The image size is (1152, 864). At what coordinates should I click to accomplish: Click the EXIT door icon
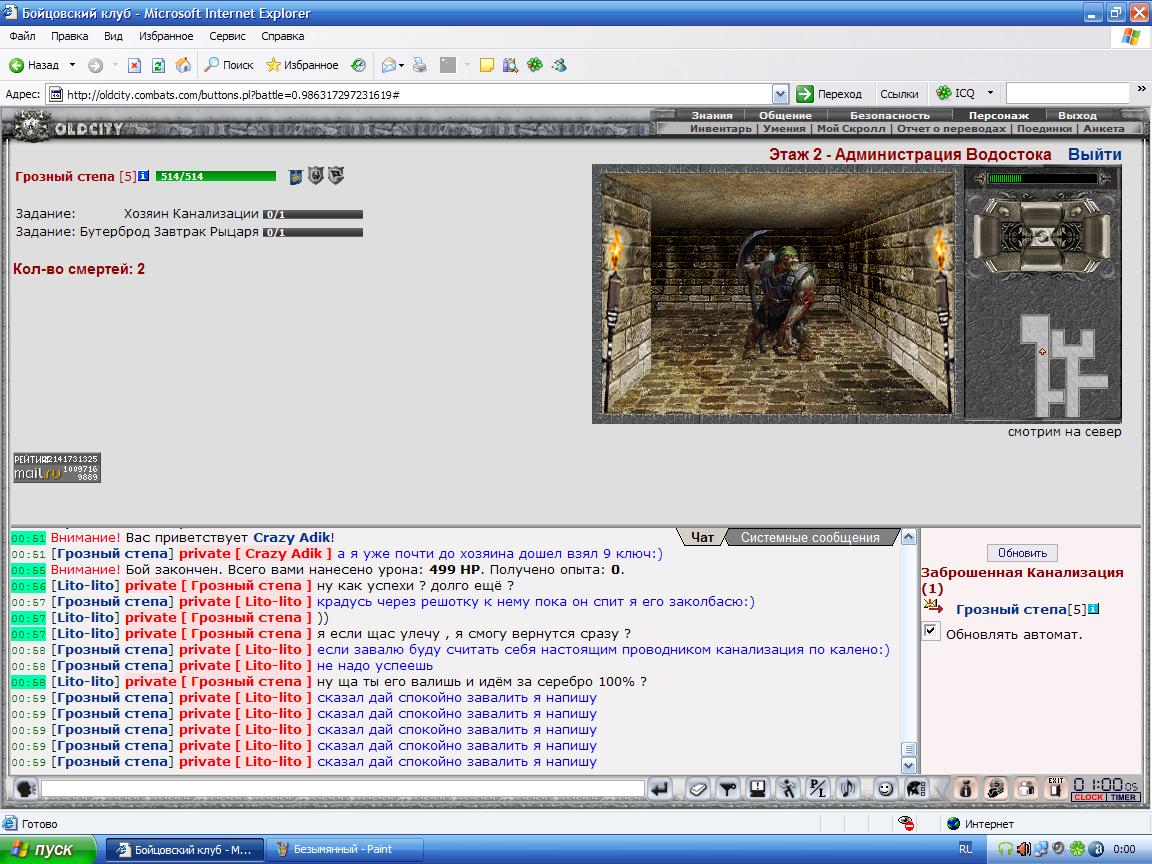point(1056,788)
